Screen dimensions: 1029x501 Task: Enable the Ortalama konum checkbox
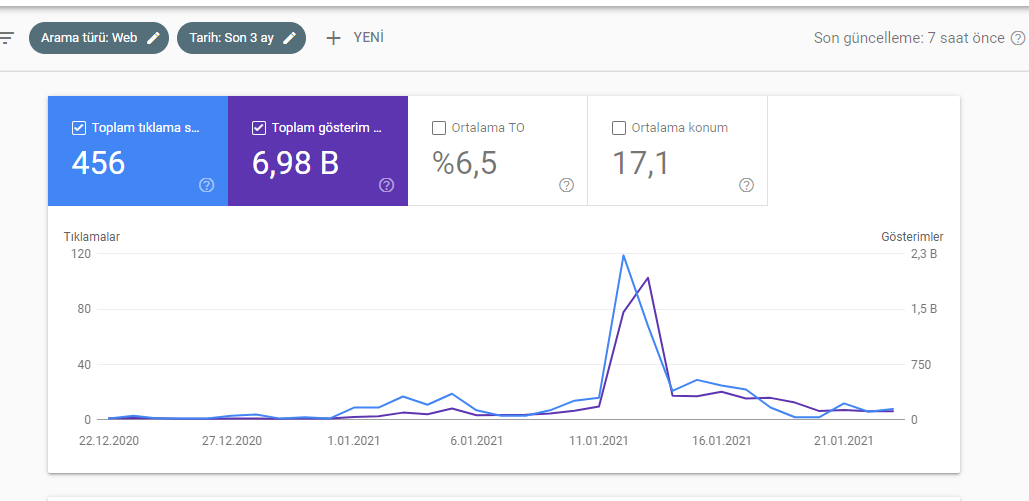[x=618, y=128]
